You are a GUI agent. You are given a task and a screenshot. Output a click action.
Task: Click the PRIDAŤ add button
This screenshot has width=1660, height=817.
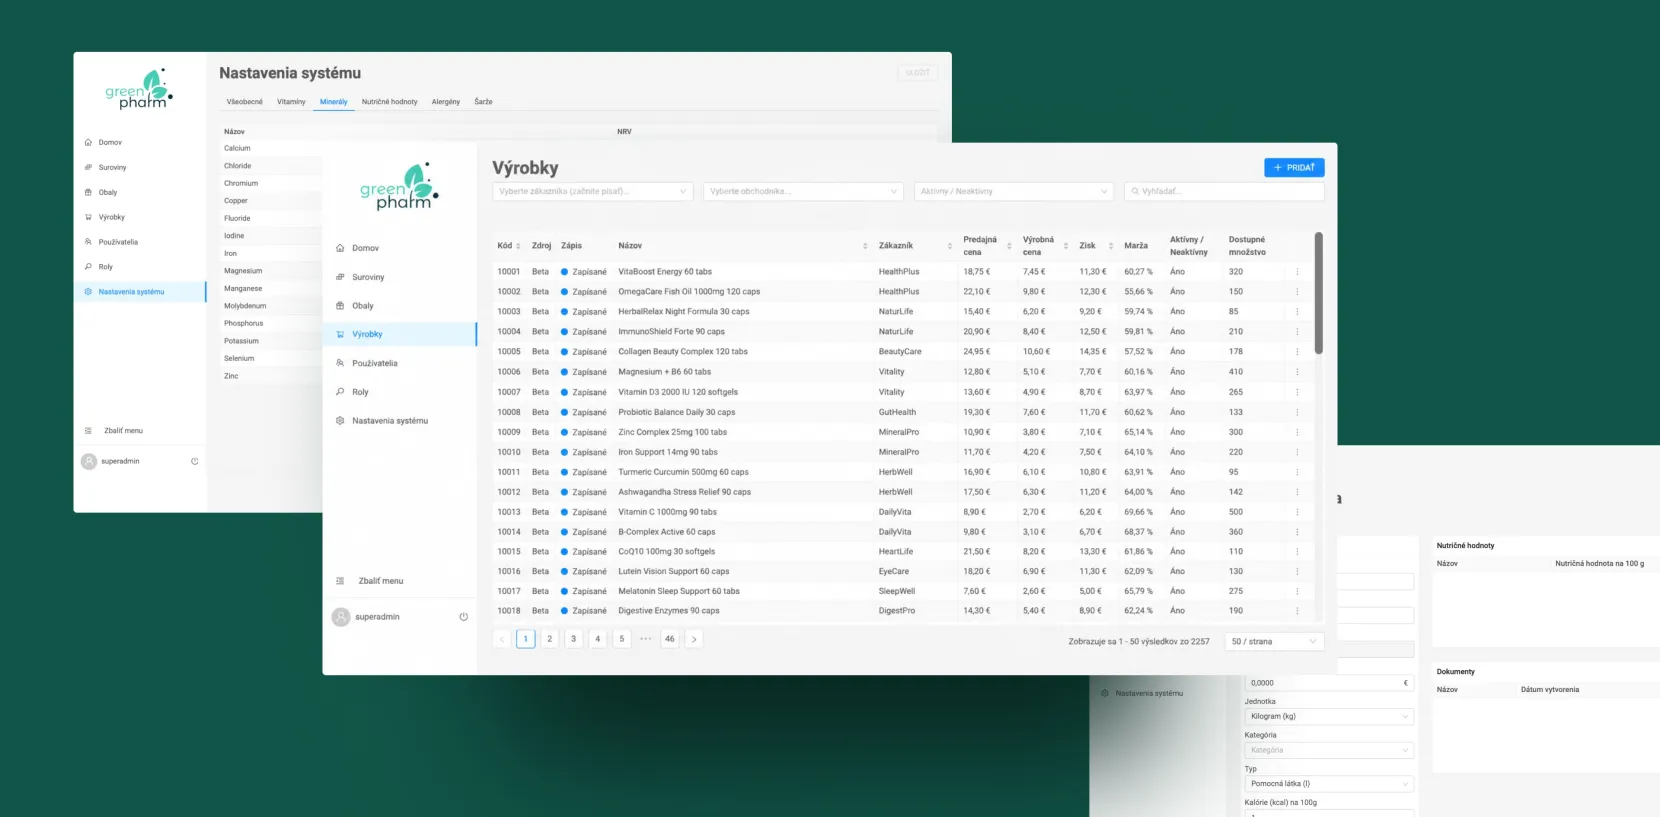[x=1294, y=168]
